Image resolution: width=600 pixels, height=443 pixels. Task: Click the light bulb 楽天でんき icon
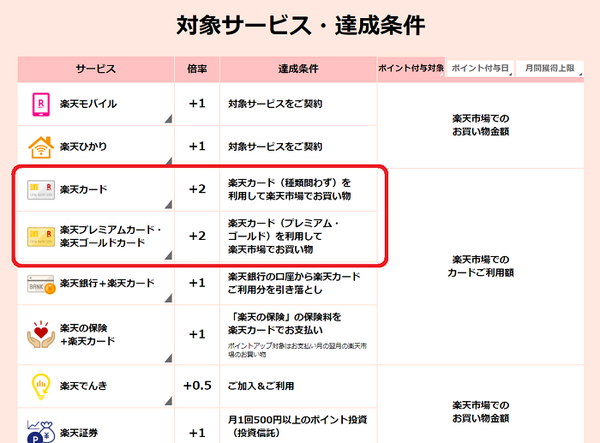[x=41, y=386]
